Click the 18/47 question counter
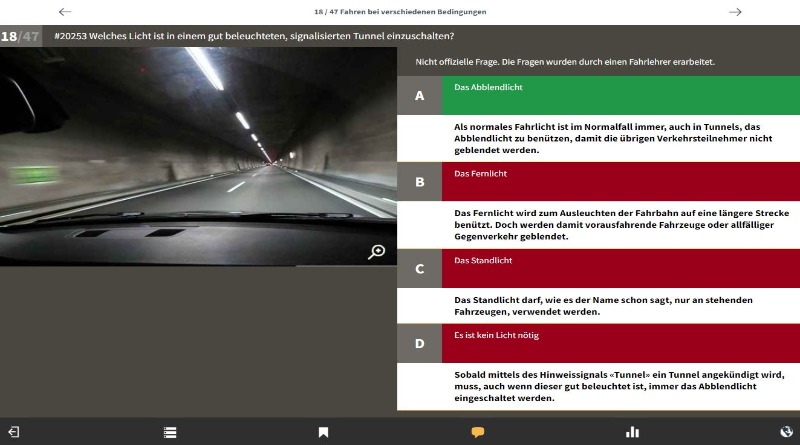 [22, 36]
